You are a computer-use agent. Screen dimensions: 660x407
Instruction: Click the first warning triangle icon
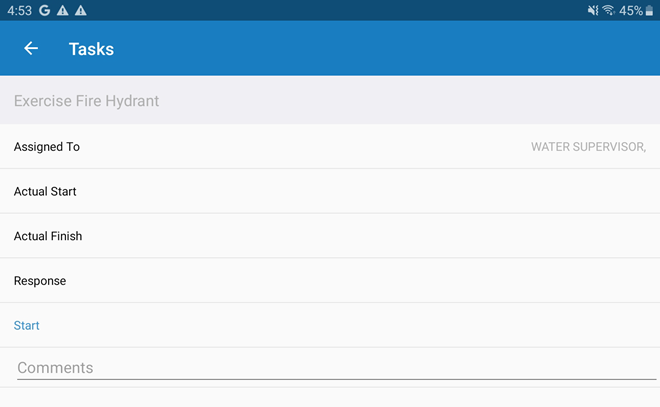[63, 10]
